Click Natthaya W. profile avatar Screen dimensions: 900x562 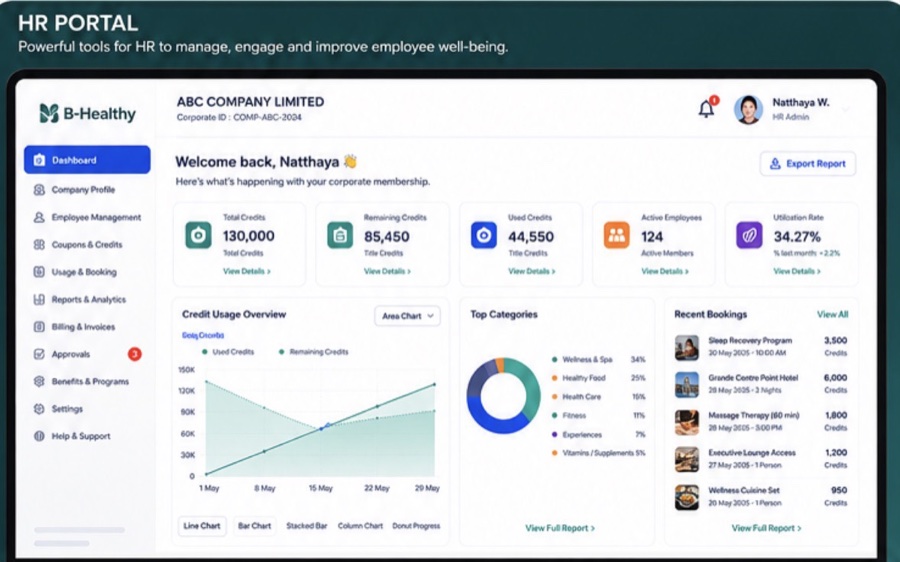tap(748, 109)
